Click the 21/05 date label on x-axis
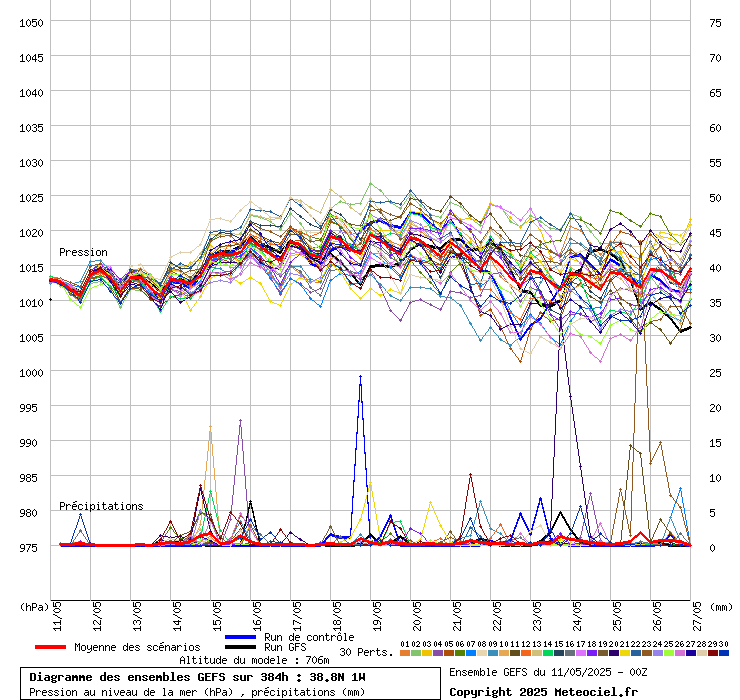The image size is (740, 700). [x=457, y=616]
